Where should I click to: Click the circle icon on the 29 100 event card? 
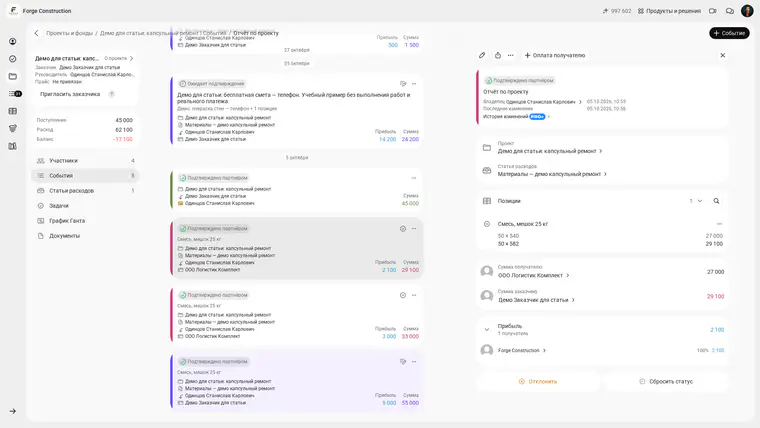(x=403, y=228)
